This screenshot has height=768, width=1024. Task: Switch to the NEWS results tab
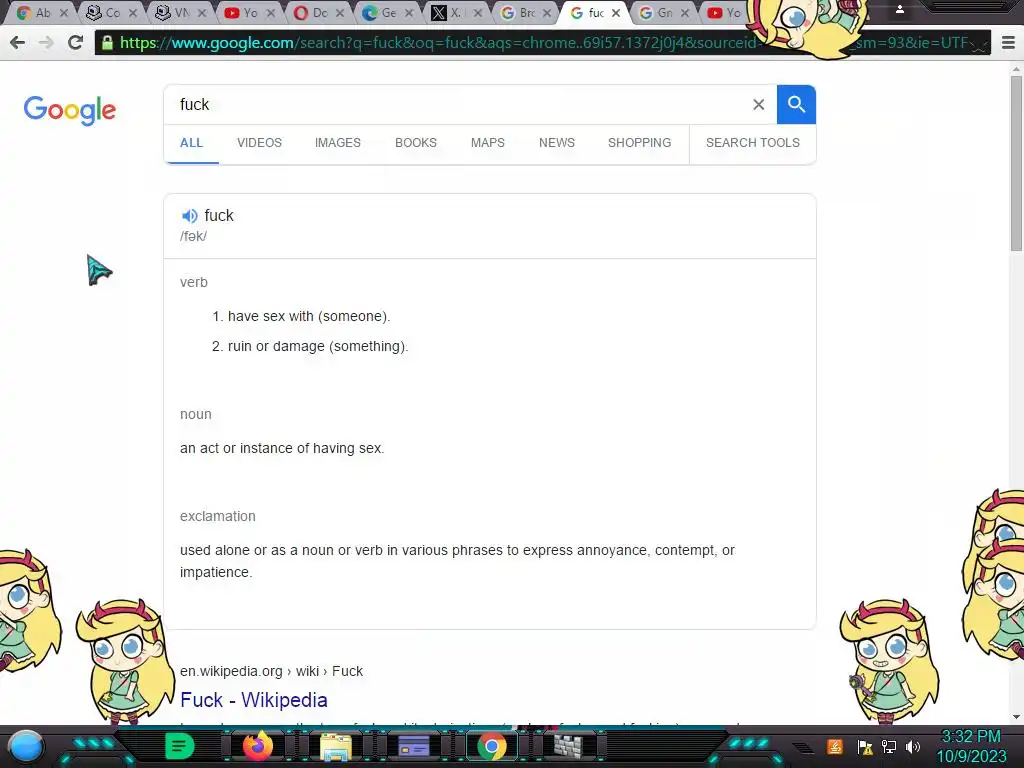557,142
